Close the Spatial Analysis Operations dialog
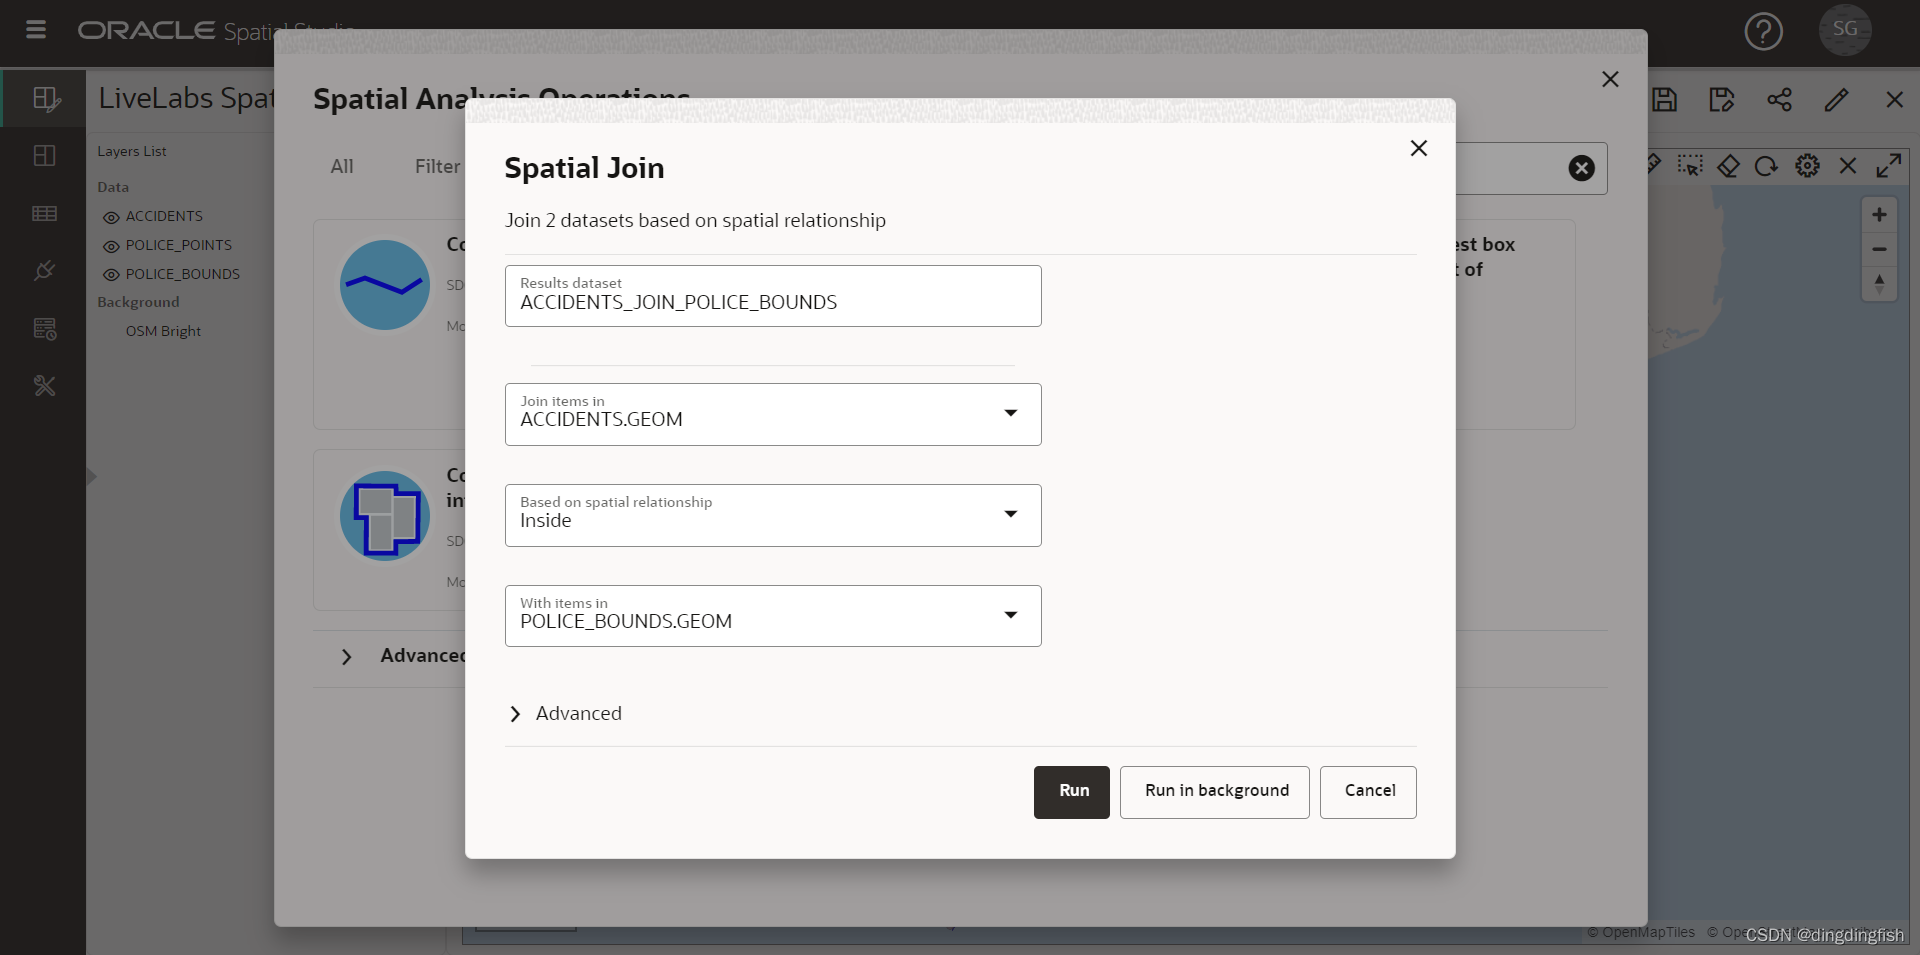1920x955 pixels. (x=1610, y=79)
